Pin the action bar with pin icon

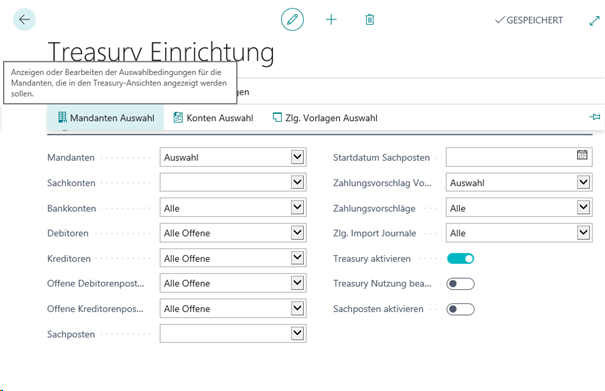click(595, 117)
